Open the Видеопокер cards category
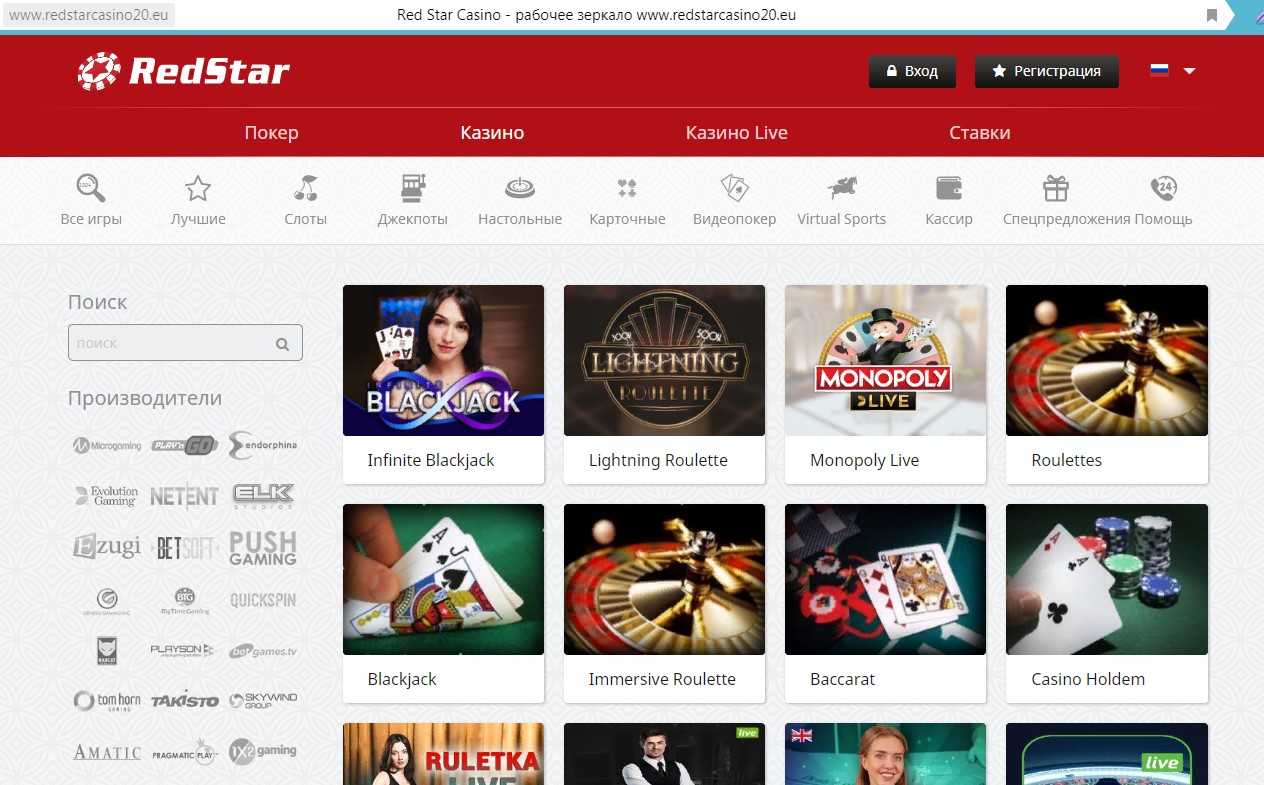The image size is (1264, 785). click(735, 188)
